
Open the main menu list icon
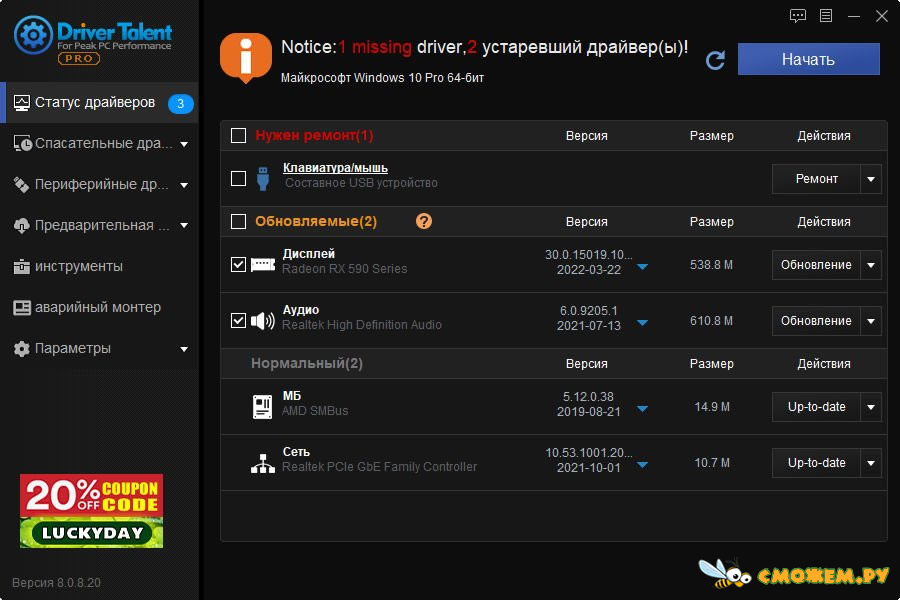pos(826,16)
